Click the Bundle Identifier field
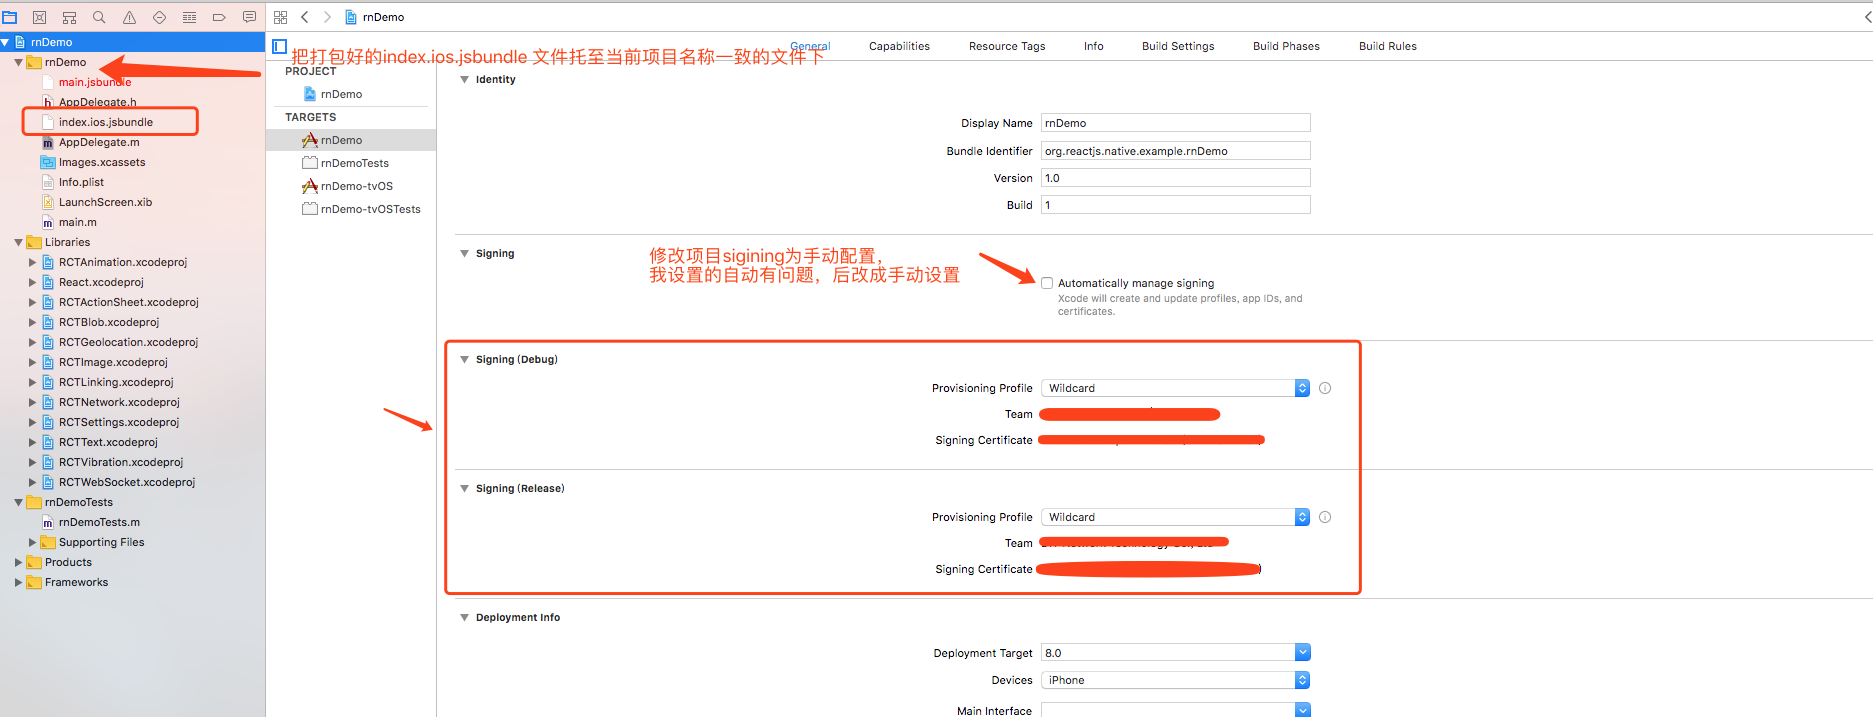 click(1175, 151)
